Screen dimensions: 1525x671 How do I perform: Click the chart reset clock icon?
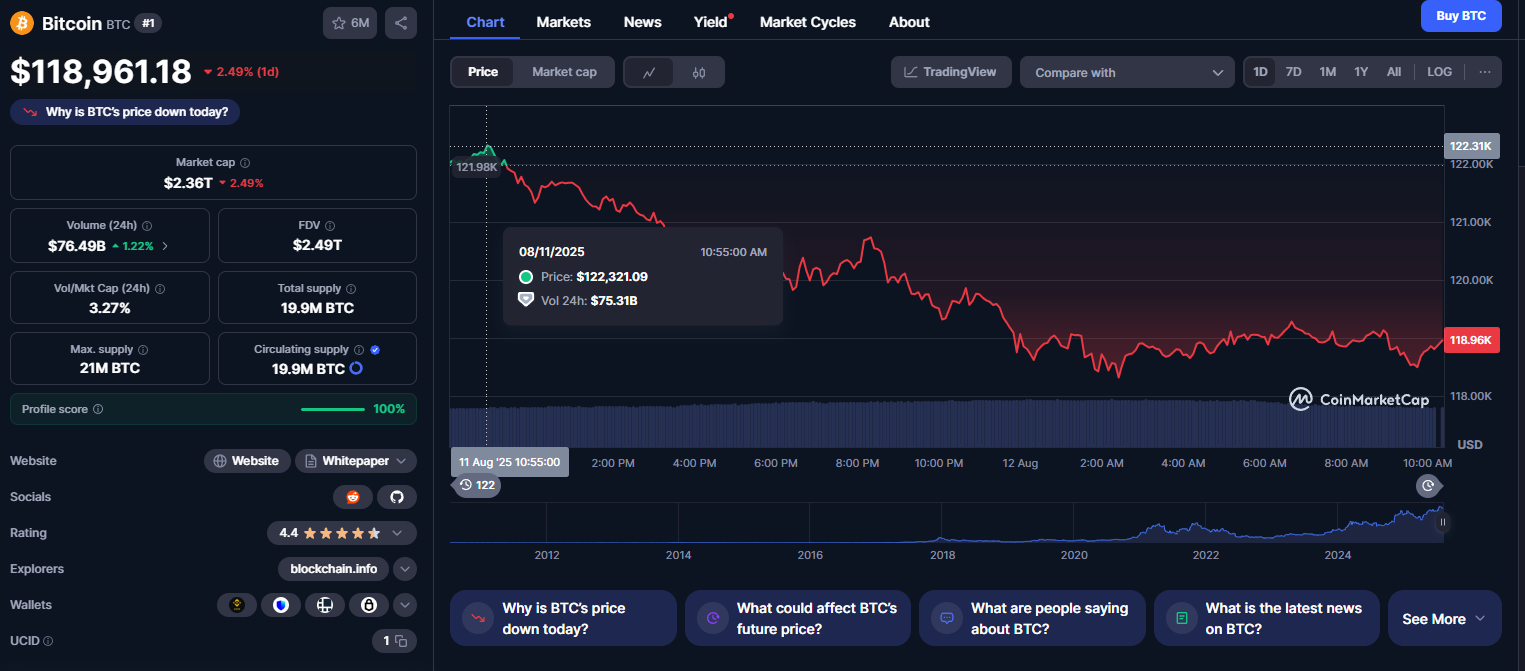[1428, 485]
